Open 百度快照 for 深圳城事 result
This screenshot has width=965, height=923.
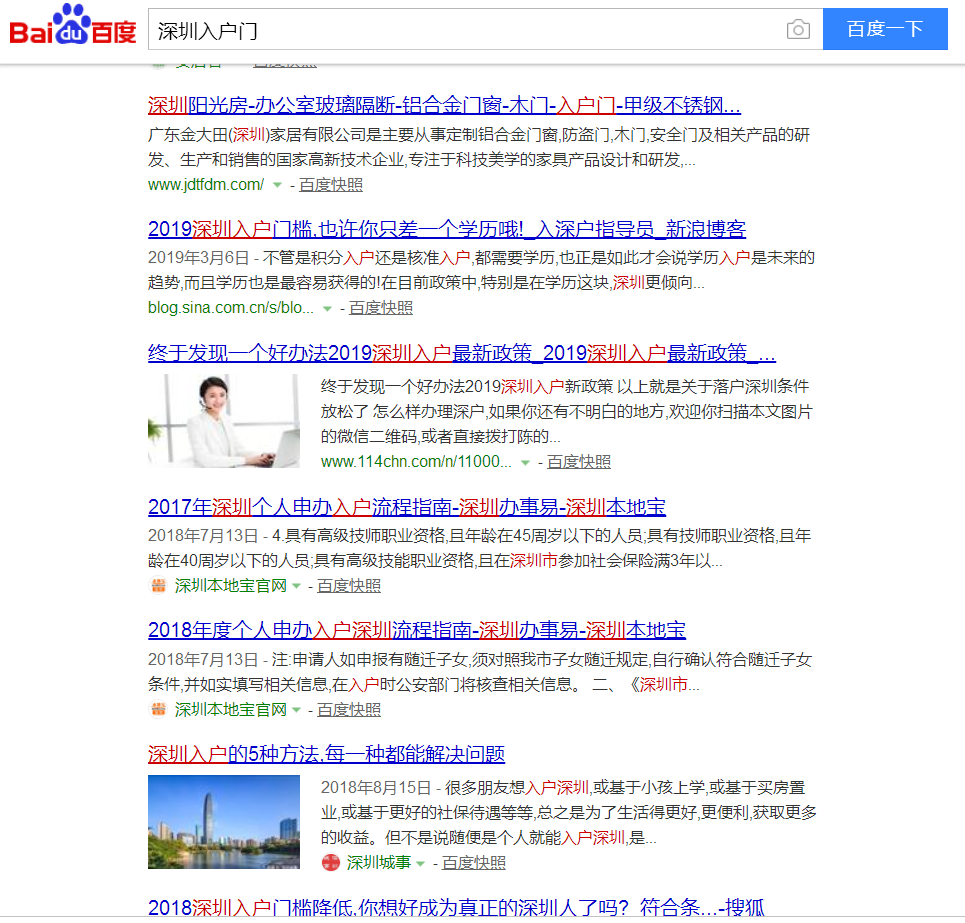click(x=474, y=863)
